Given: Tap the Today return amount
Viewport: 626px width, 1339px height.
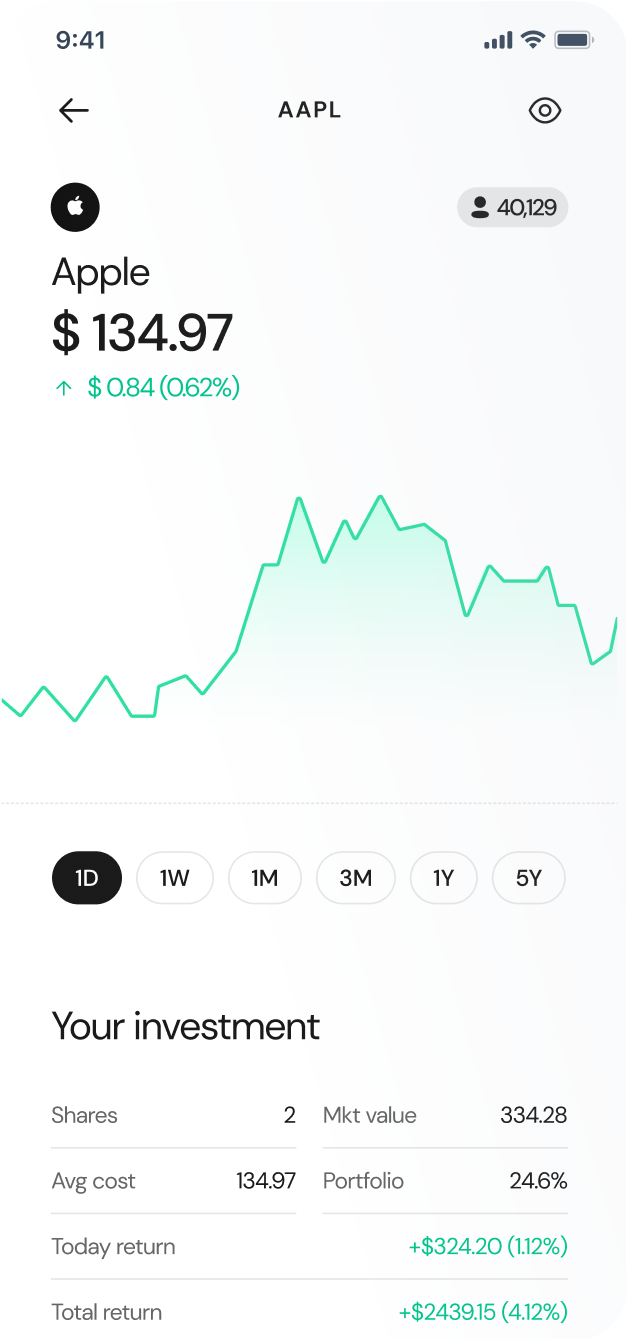Looking at the screenshot, I should click(488, 1247).
